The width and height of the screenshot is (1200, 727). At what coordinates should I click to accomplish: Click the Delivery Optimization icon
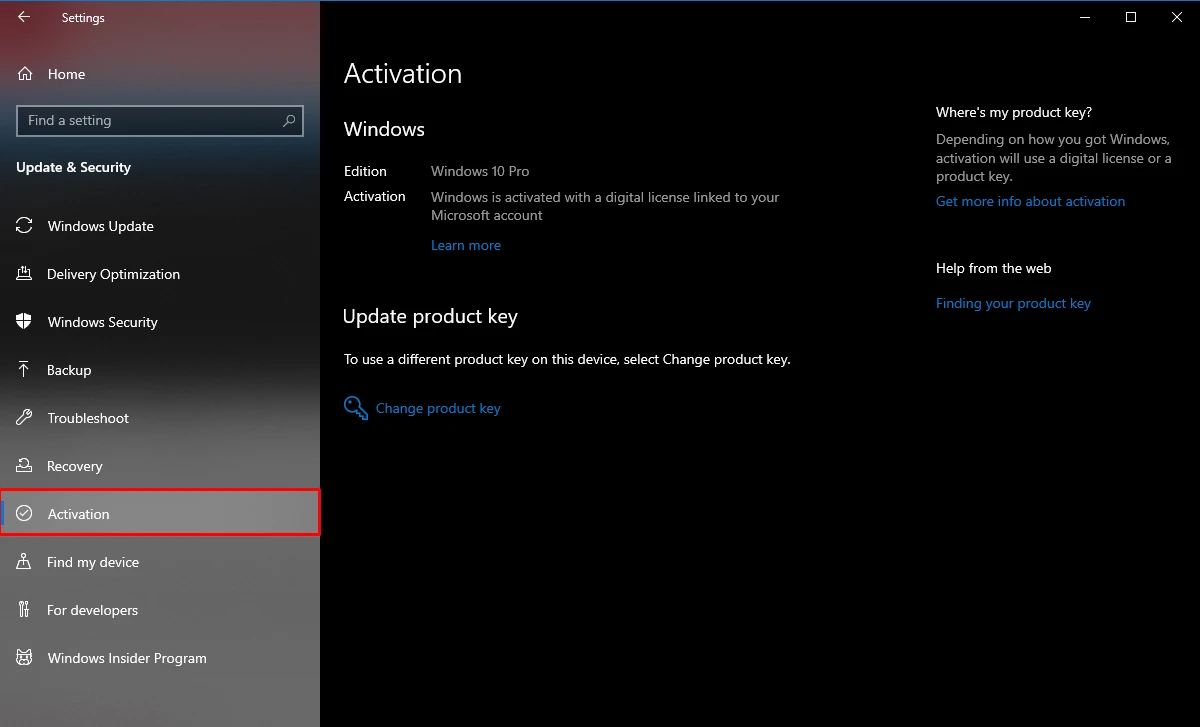(x=25, y=274)
